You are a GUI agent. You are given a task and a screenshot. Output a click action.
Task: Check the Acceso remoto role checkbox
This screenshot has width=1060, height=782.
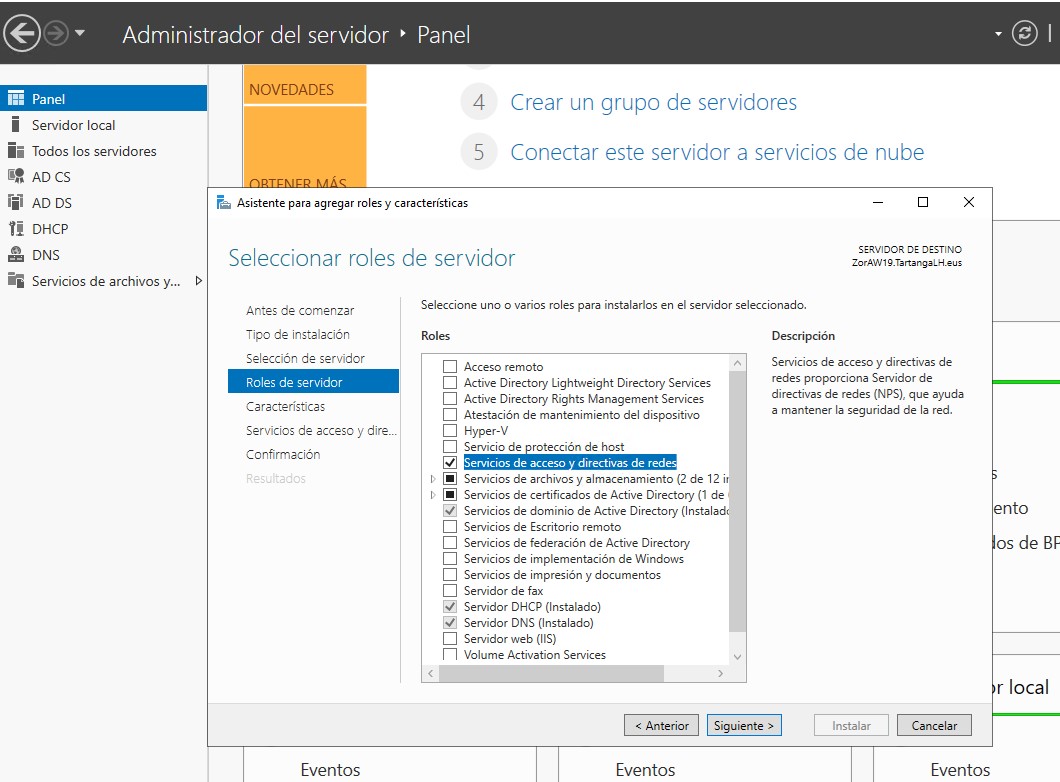coord(450,366)
